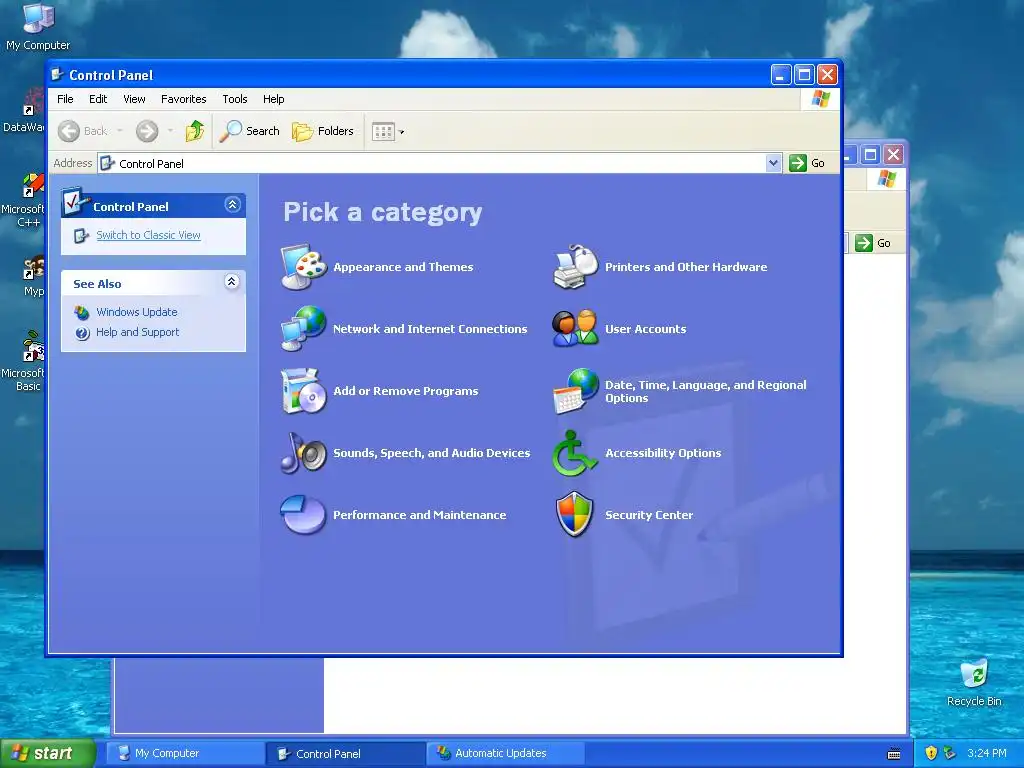Open the View menu
This screenshot has width=1024, height=768.
click(134, 99)
